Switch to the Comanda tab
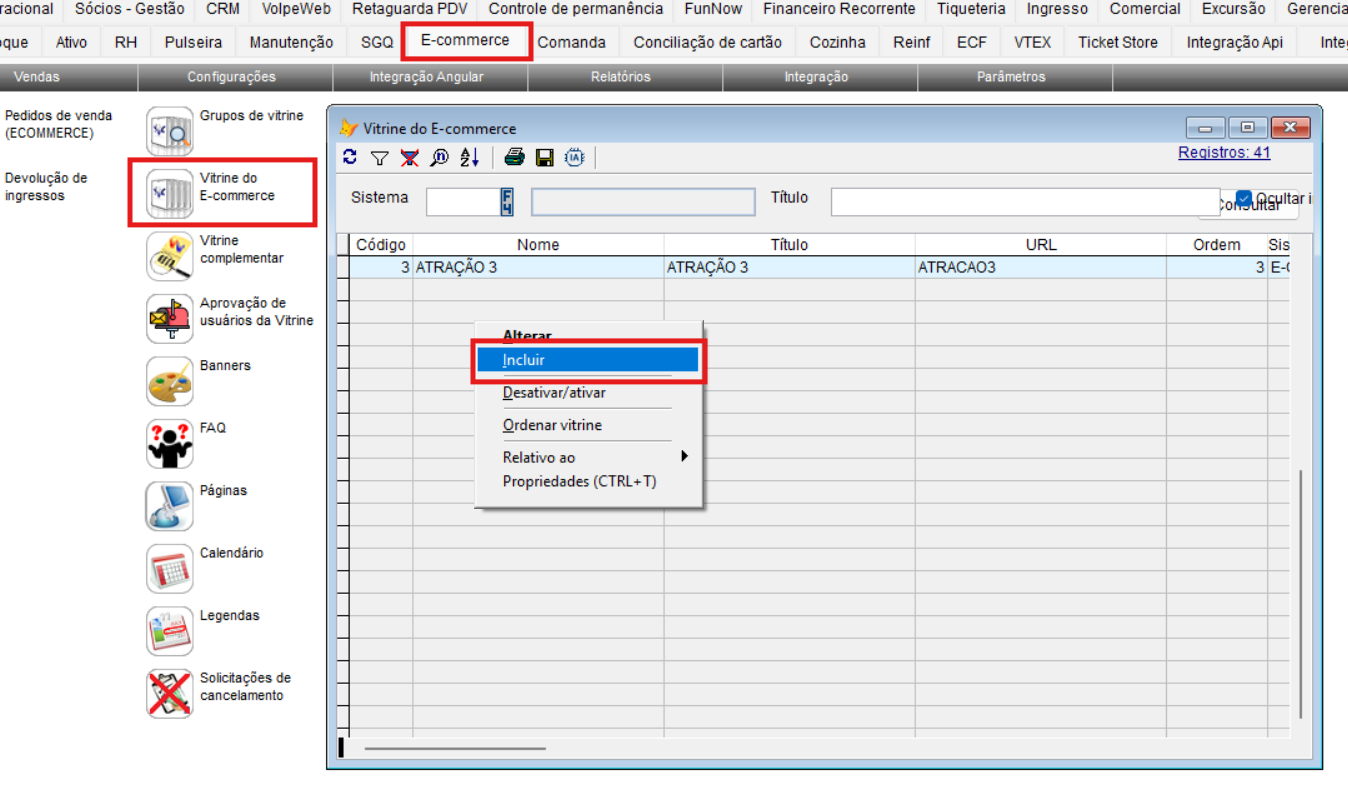 (571, 42)
